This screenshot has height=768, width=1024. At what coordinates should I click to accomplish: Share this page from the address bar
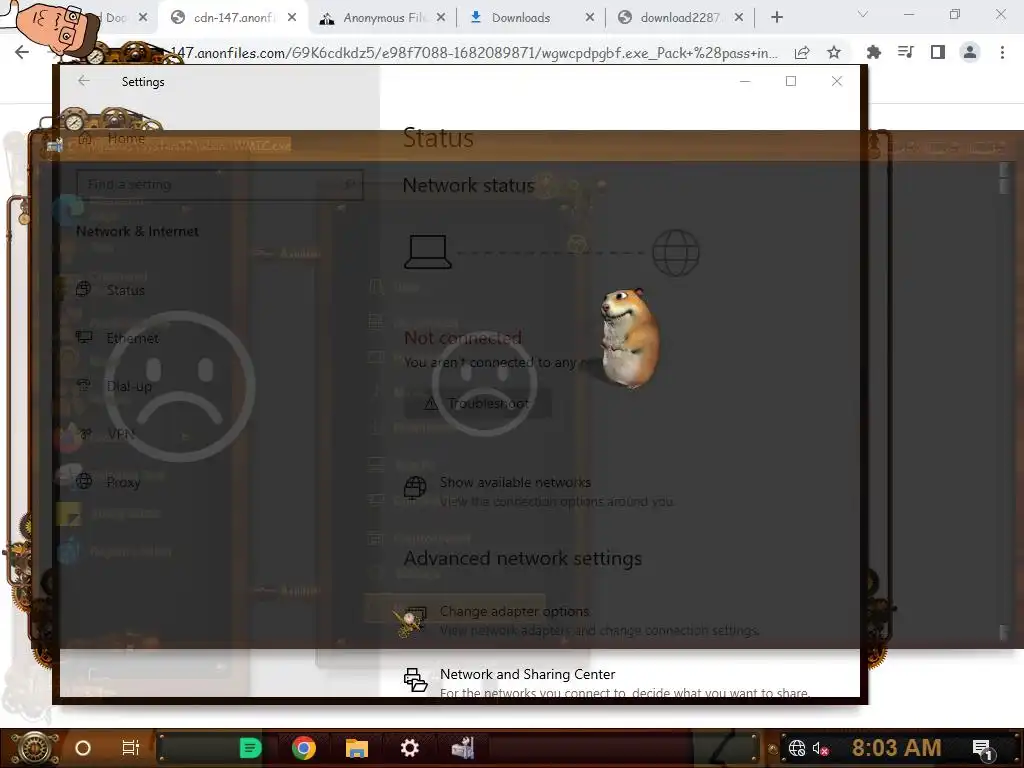tap(802, 52)
